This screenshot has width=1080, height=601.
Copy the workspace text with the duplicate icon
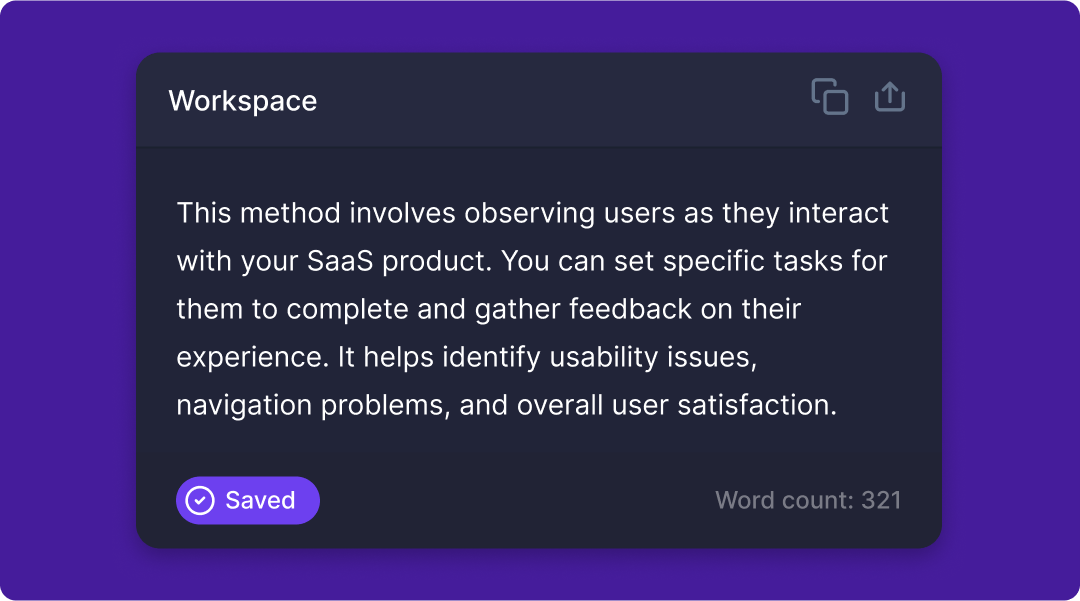click(830, 96)
